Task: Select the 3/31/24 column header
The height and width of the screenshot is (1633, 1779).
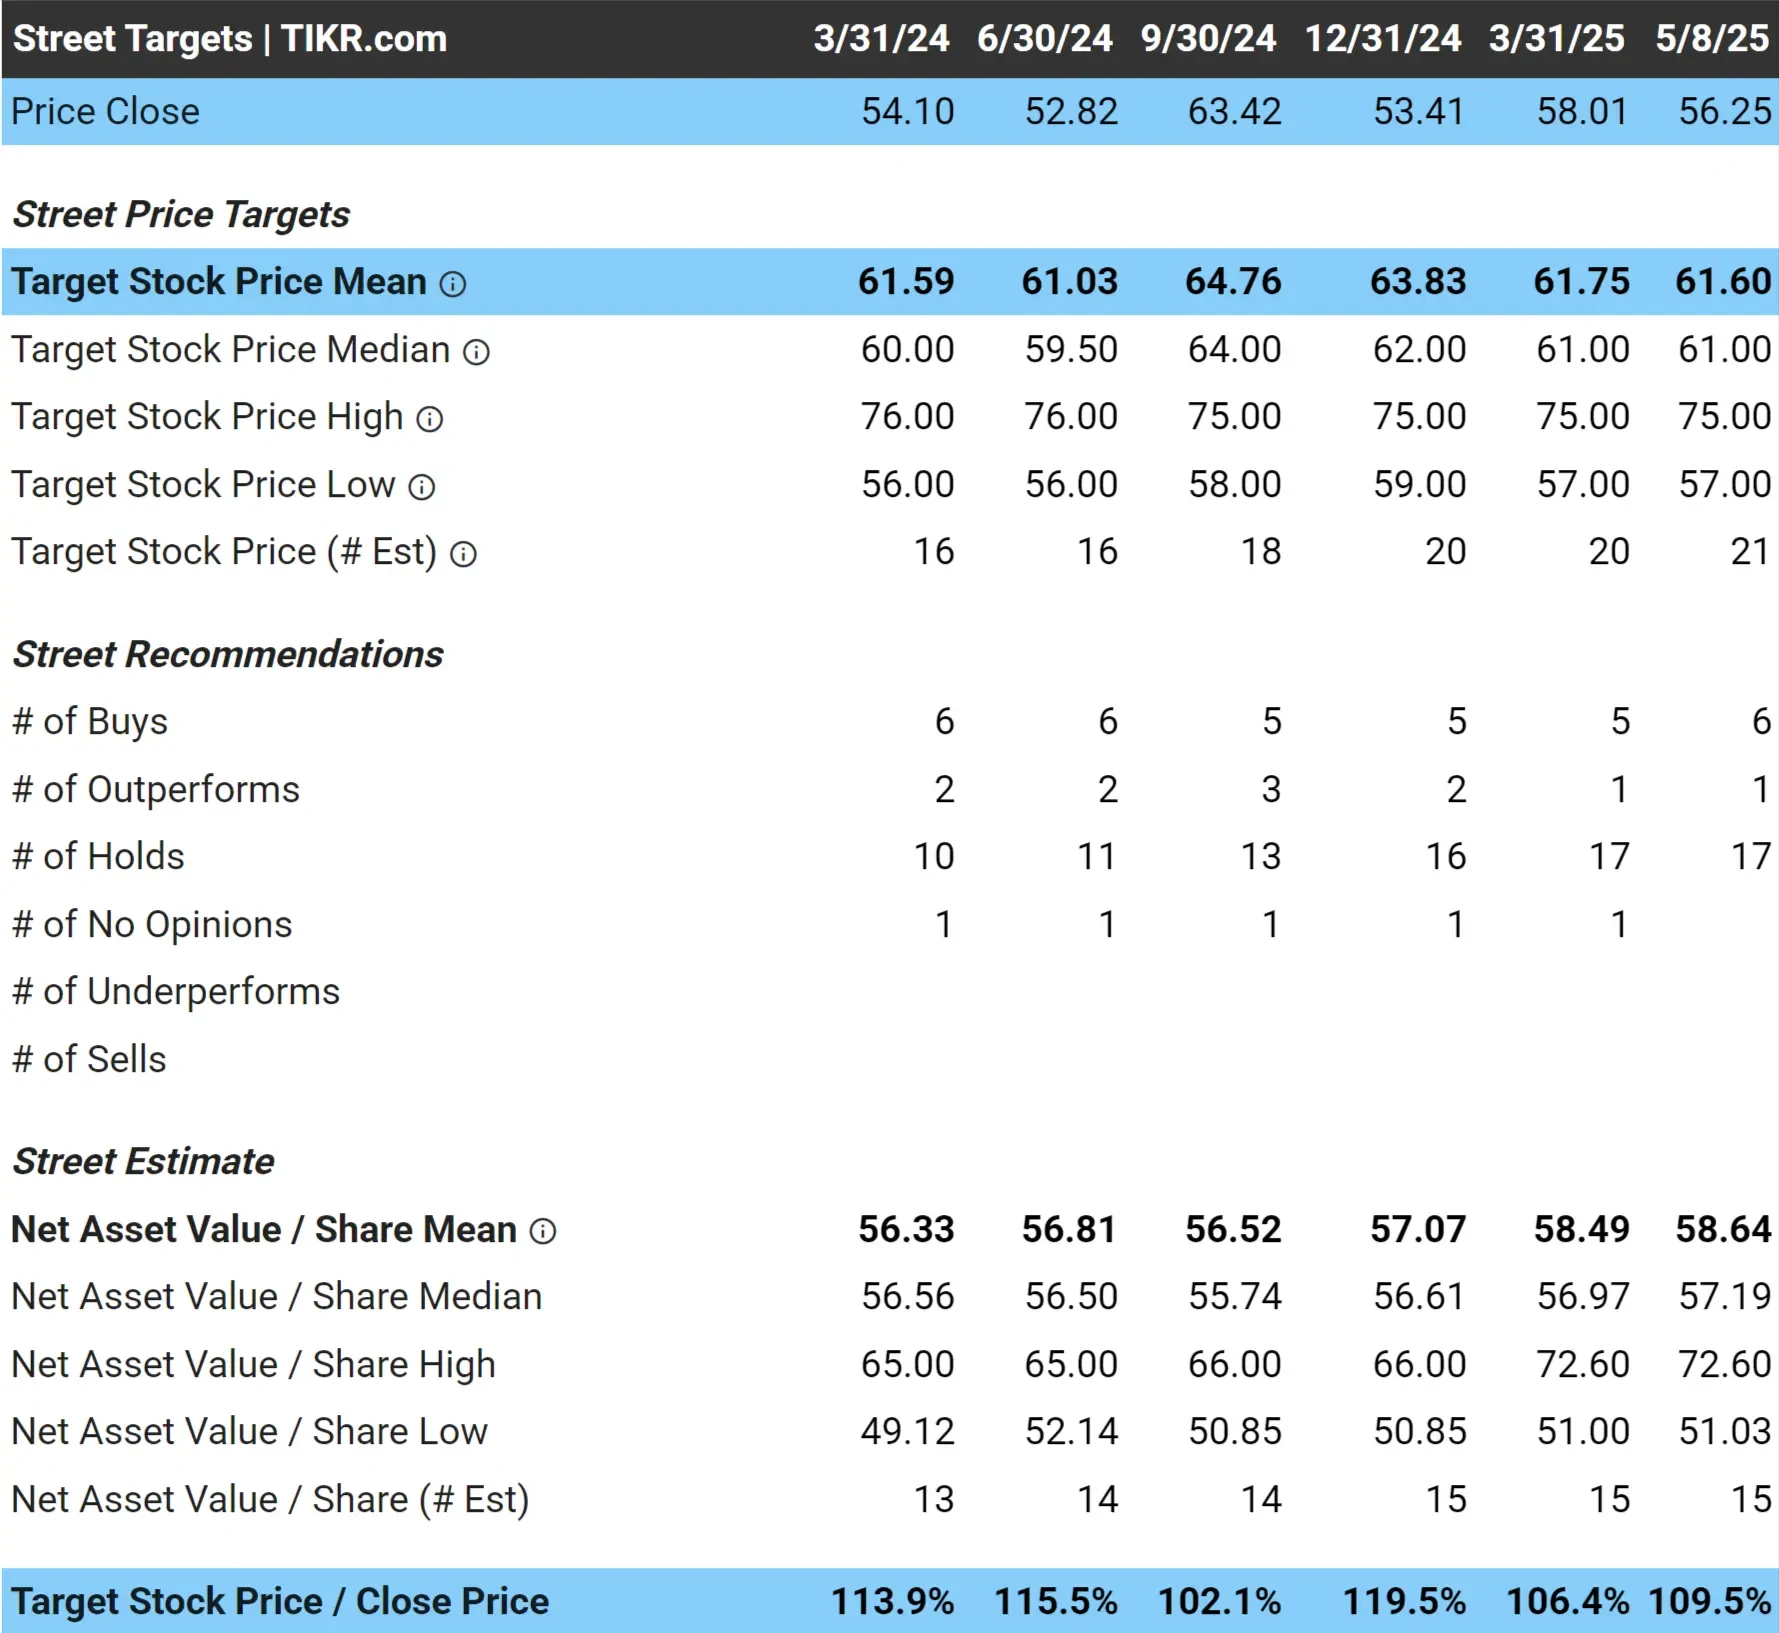Action: coord(881,38)
